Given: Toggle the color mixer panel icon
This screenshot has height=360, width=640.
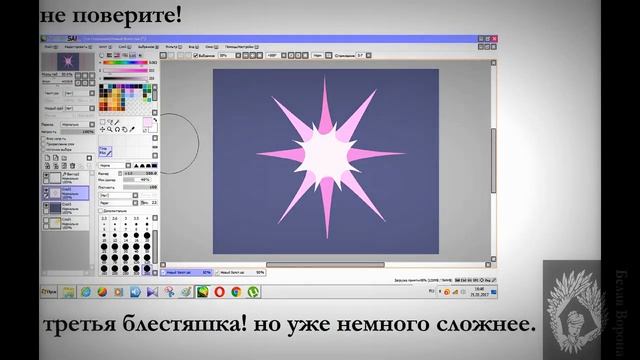Looking at the screenshot, I should point(124,55).
